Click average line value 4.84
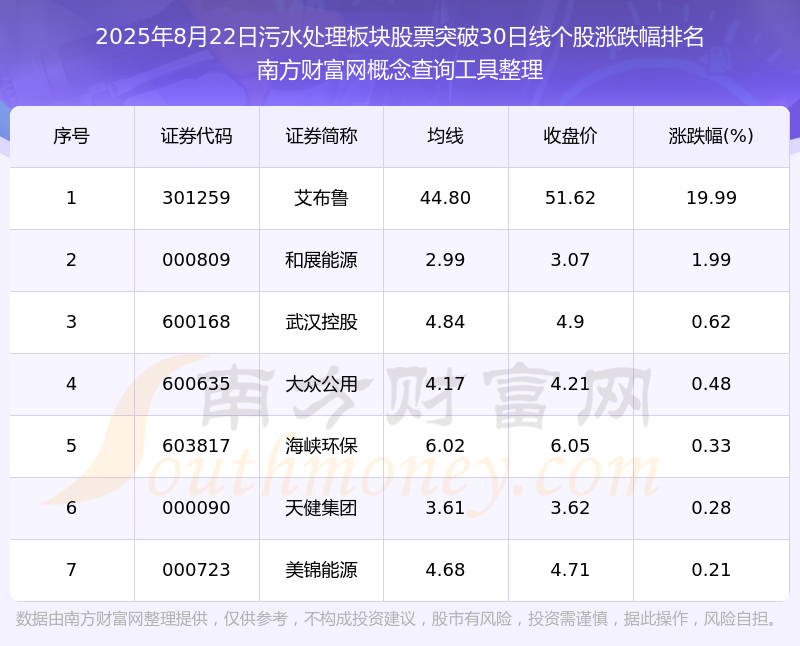Image resolution: width=800 pixels, height=646 pixels. [445, 322]
